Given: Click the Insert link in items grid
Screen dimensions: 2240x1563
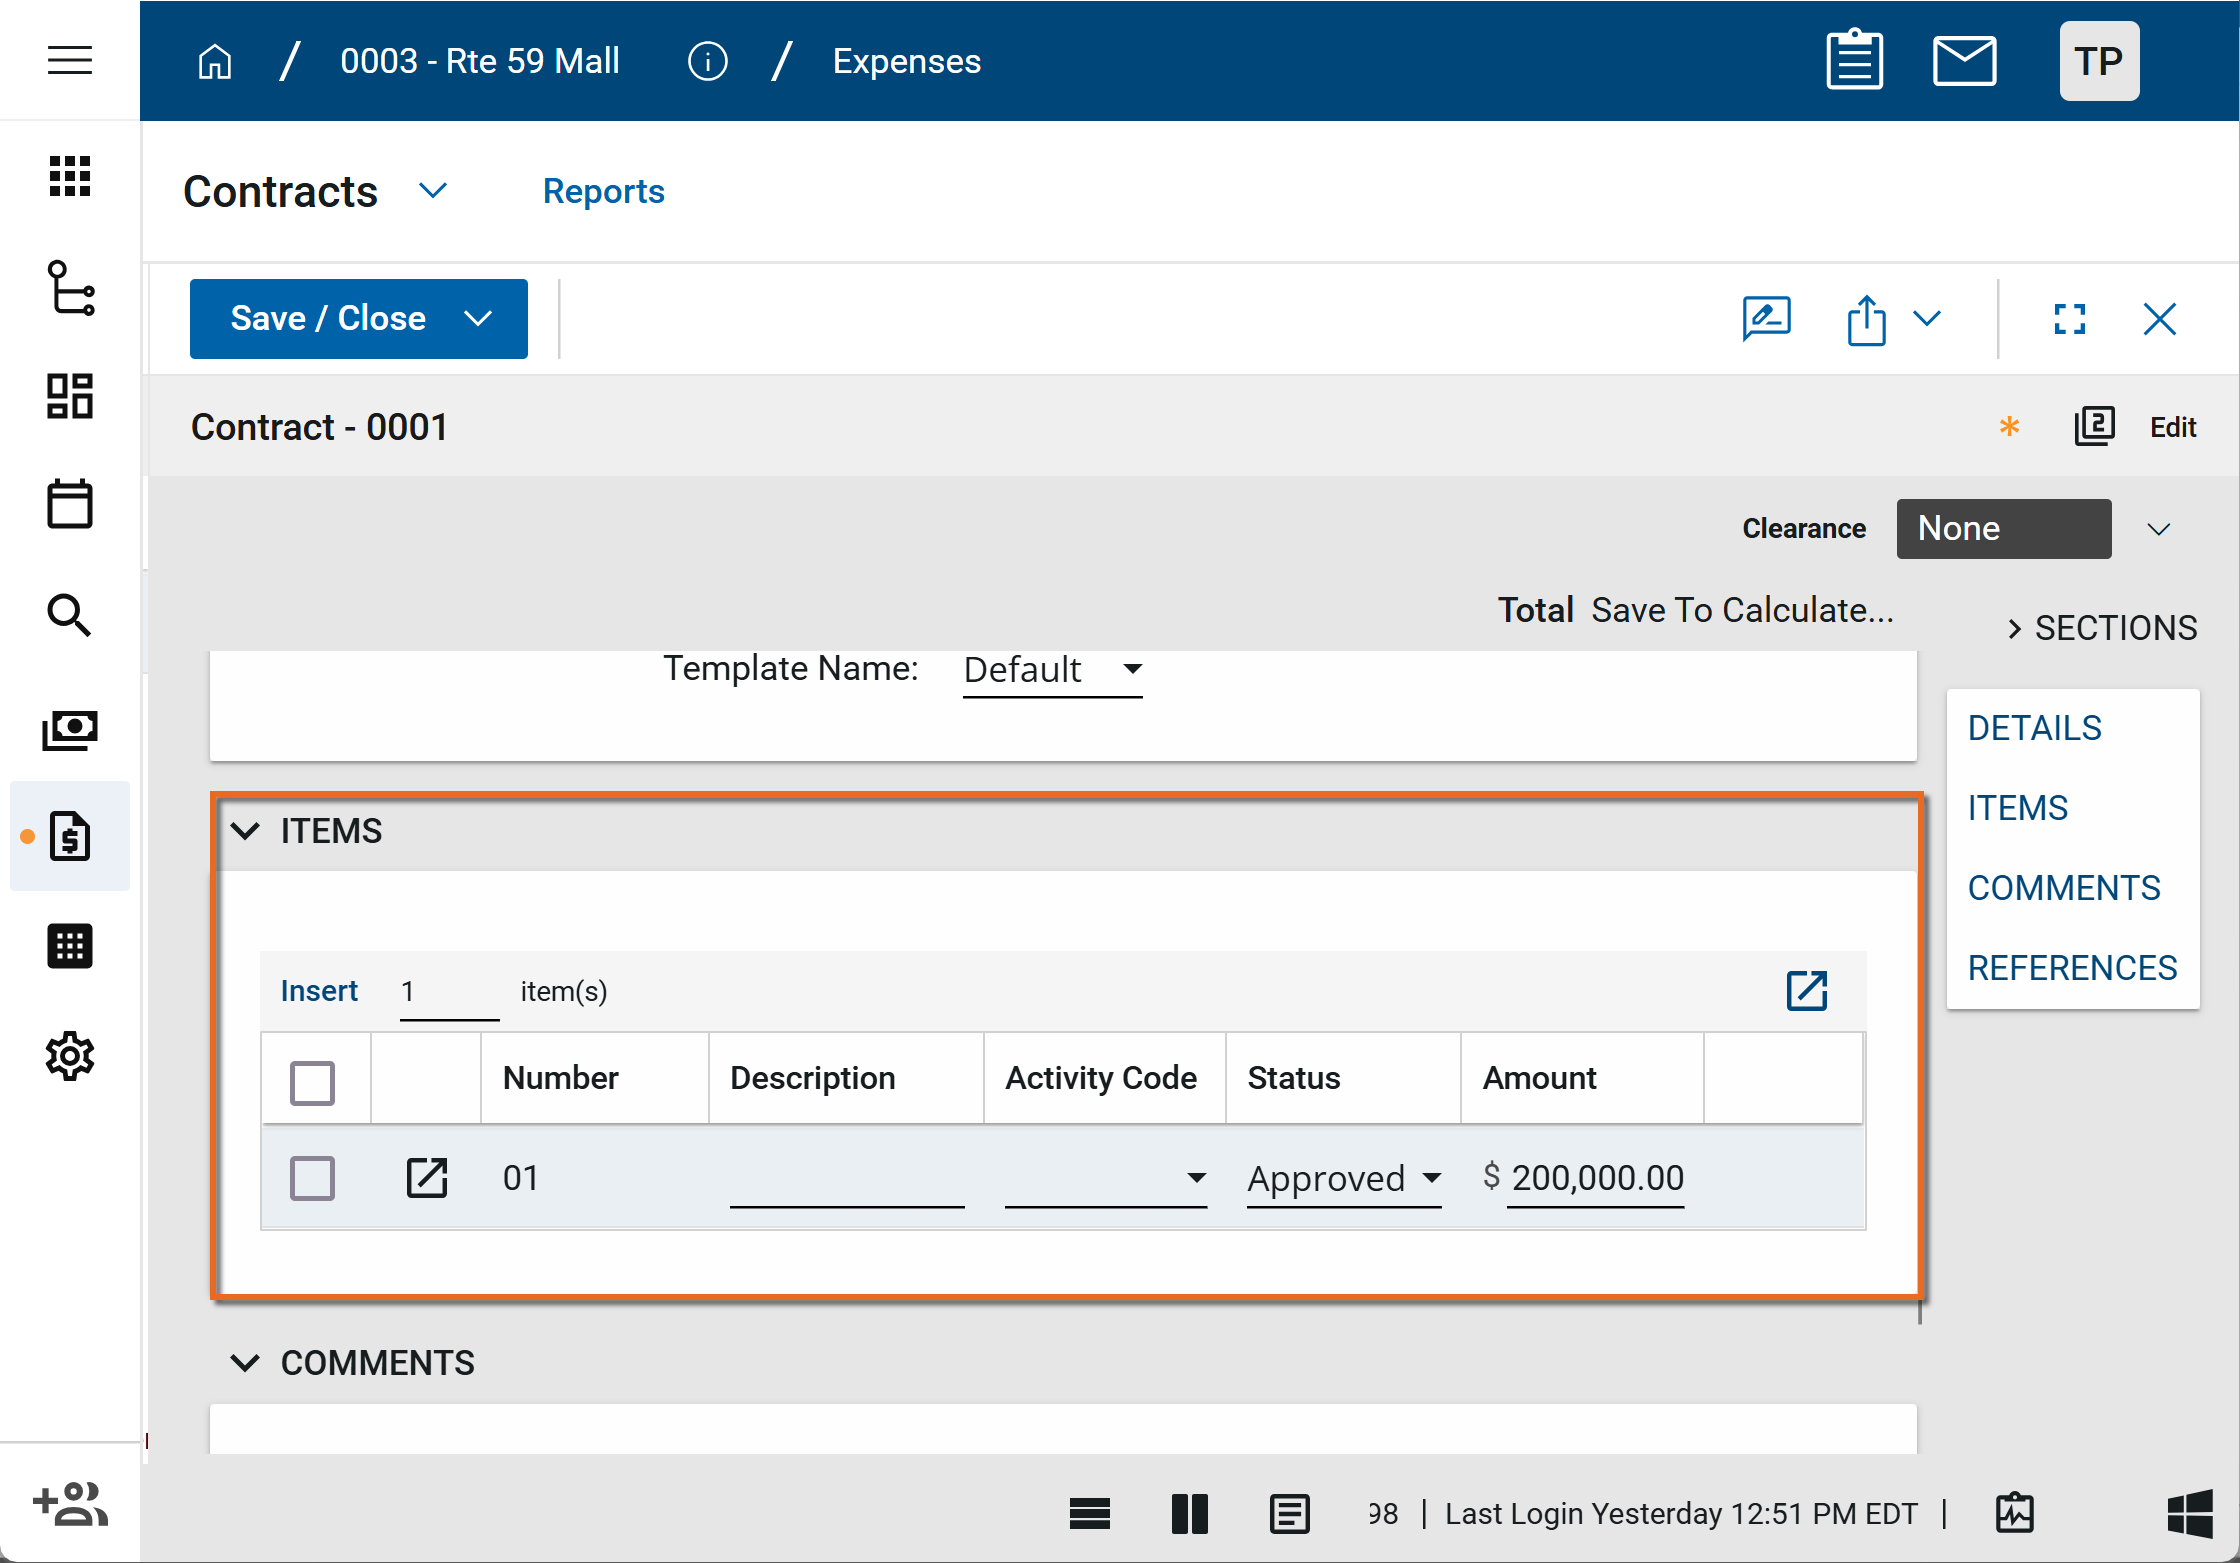Looking at the screenshot, I should click(x=319, y=990).
